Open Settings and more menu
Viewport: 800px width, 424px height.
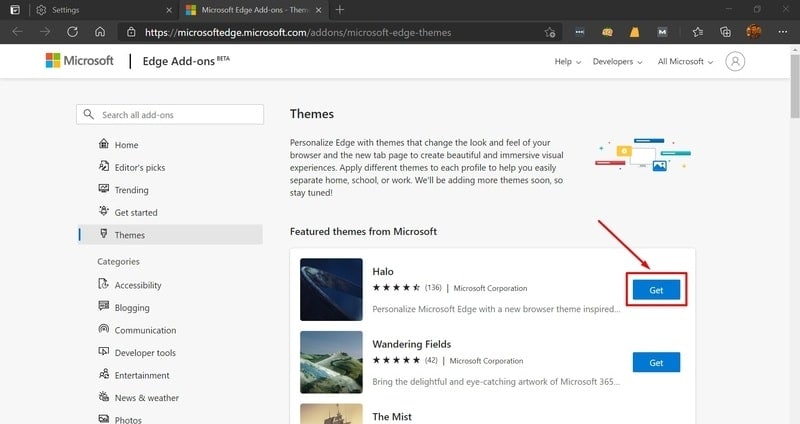click(783, 32)
